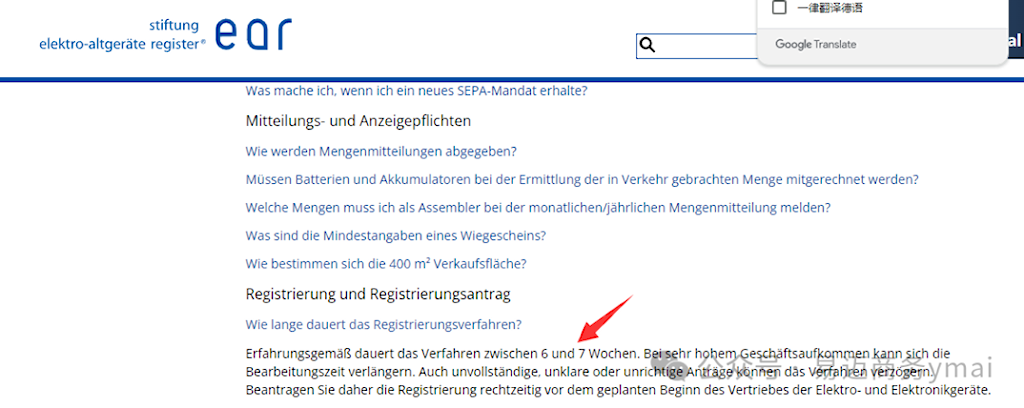The image size is (1024, 408).
Task: Tick the always-translate-German checkbox
Action: [x=780, y=8]
